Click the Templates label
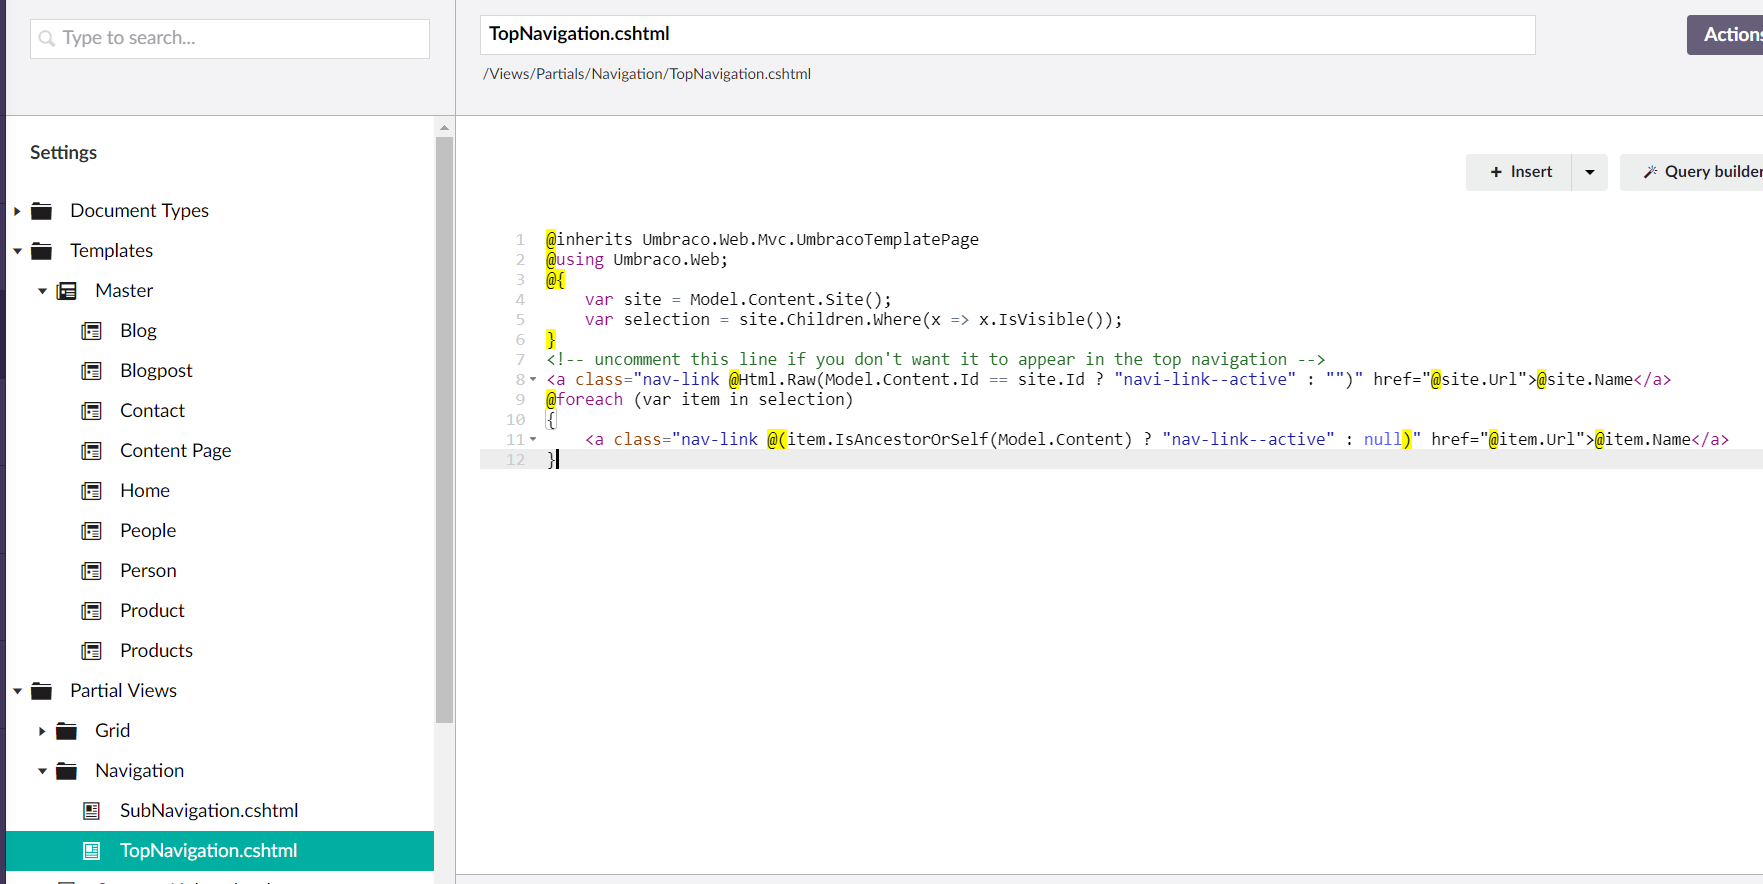 click(111, 251)
